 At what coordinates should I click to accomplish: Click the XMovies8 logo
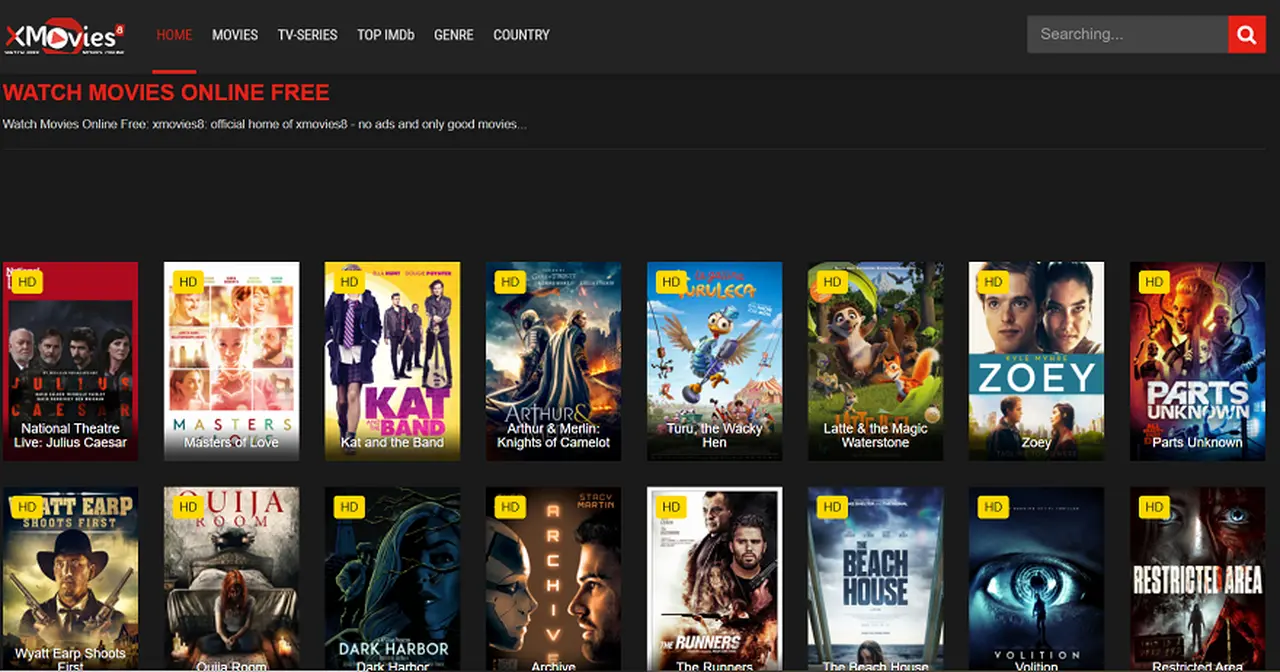[x=65, y=35]
